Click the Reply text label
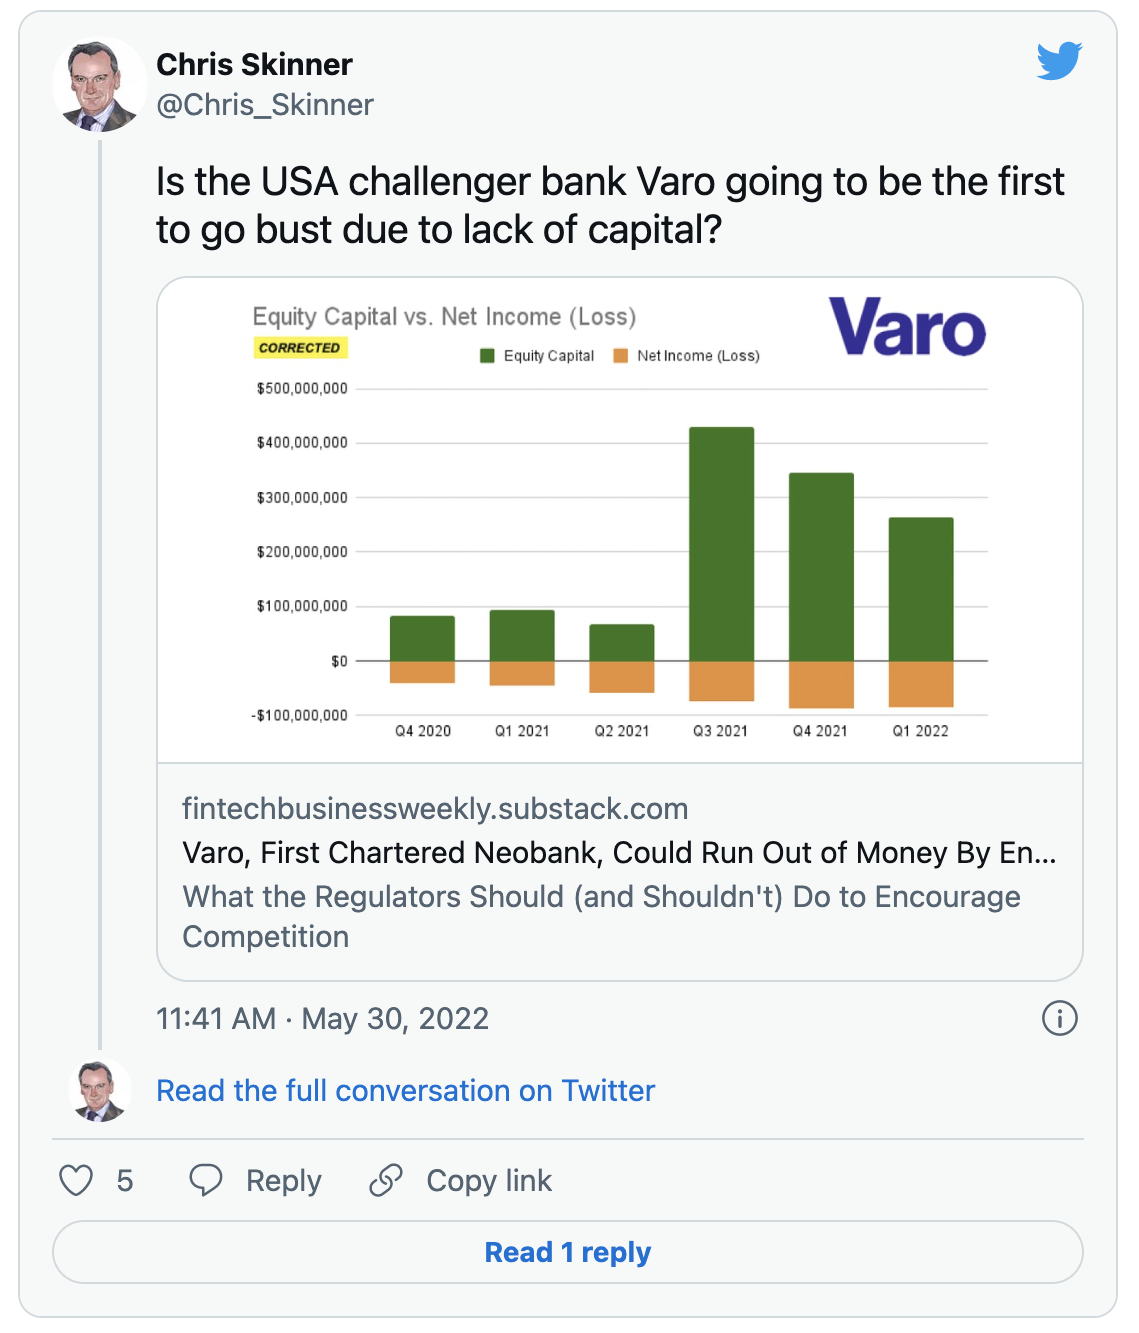The height and width of the screenshot is (1333, 1139). [x=284, y=1181]
